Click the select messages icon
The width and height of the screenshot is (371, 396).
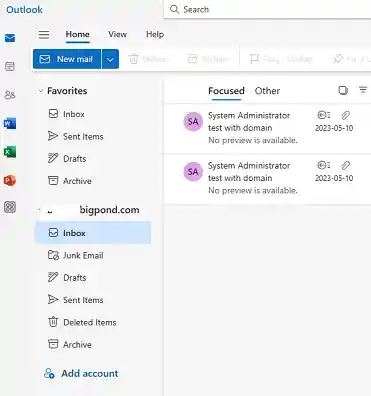[343, 90]
